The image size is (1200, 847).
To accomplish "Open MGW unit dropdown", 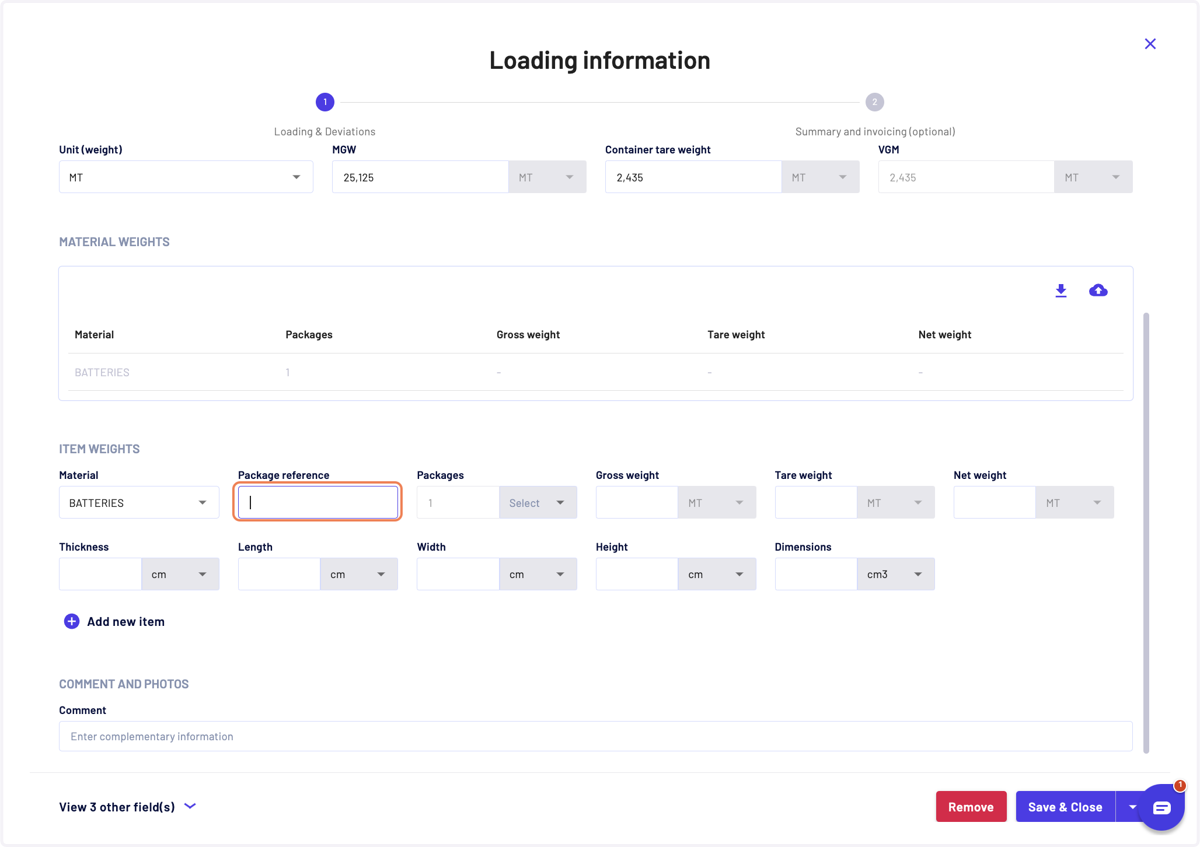I will click(547, 177).
